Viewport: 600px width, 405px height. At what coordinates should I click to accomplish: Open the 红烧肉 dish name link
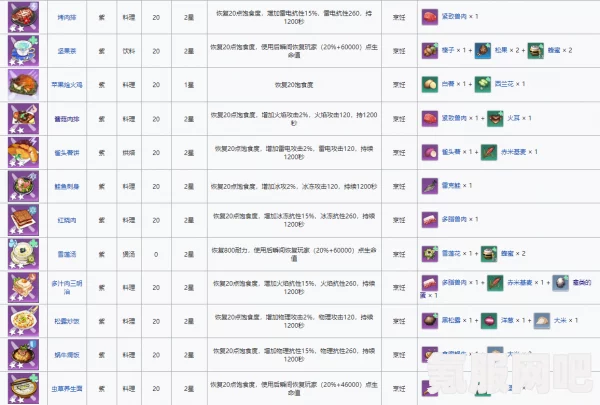tap(67, 220)
